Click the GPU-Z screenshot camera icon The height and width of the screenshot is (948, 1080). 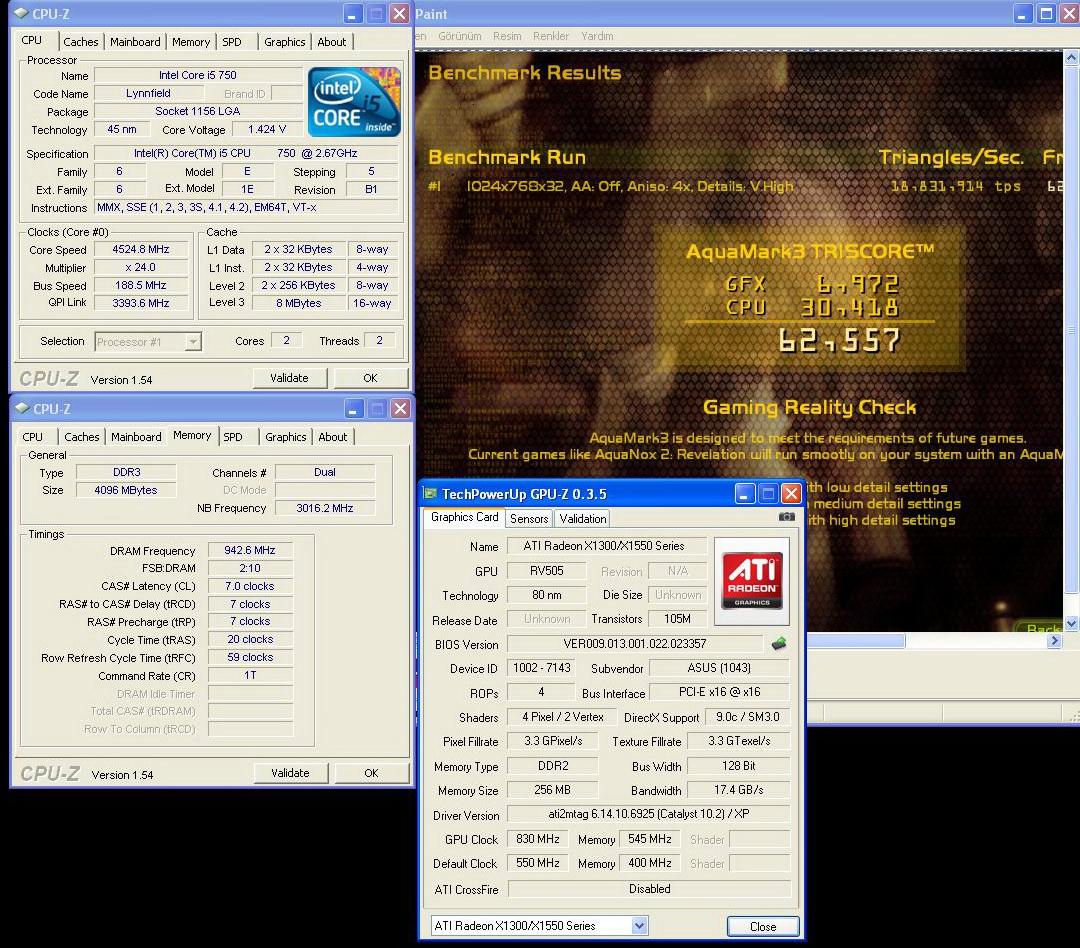(786, 517)
